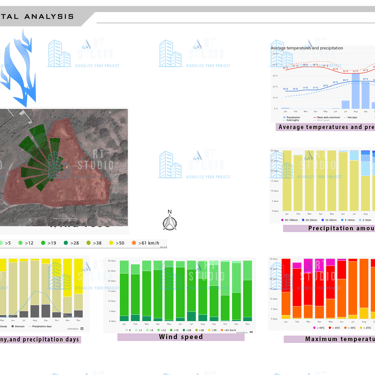Viewport: 375px width, 375px height.
Task: Select the Maximum temperature purple label
Action: (329, 339)
